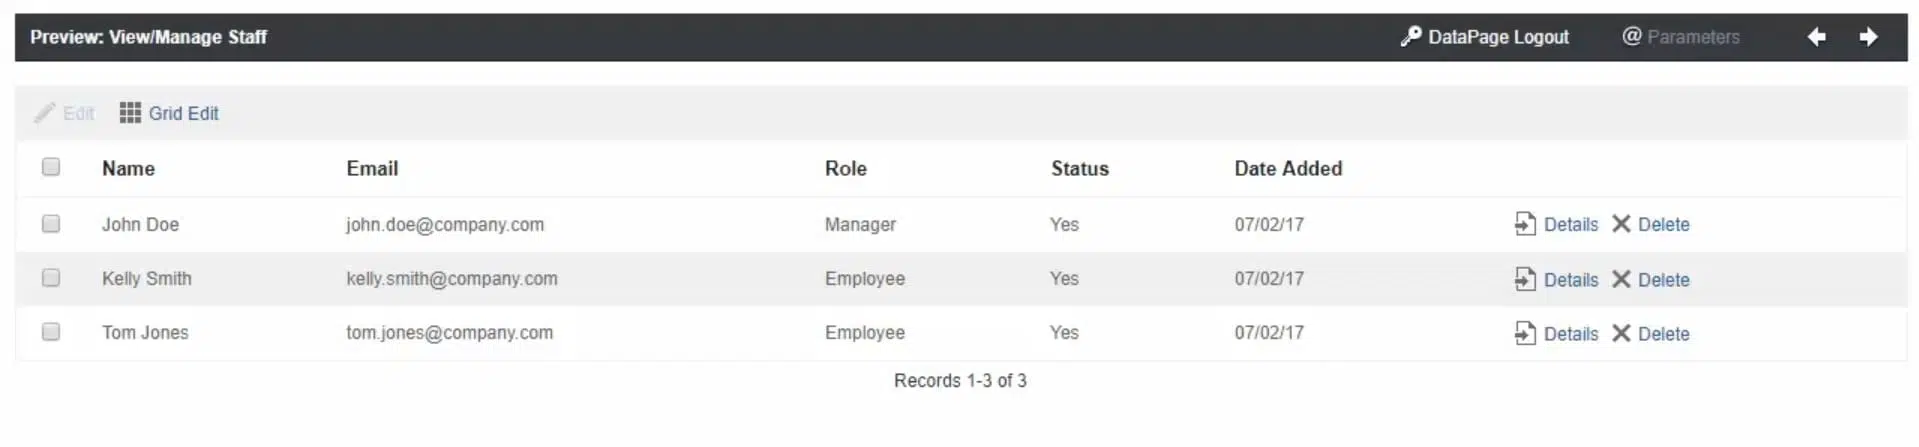Click the DataPage Logout link
Viewport: 1919px width, 447px height.
[1498, 37]
